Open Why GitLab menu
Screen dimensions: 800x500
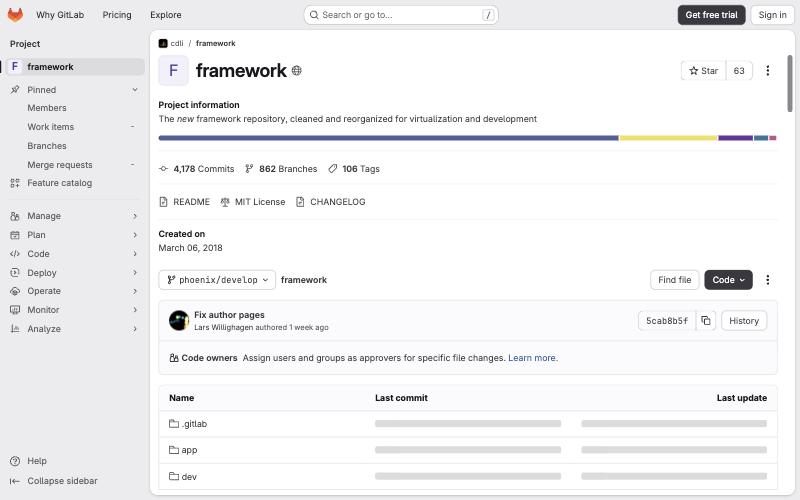click(x=60, y=15)
